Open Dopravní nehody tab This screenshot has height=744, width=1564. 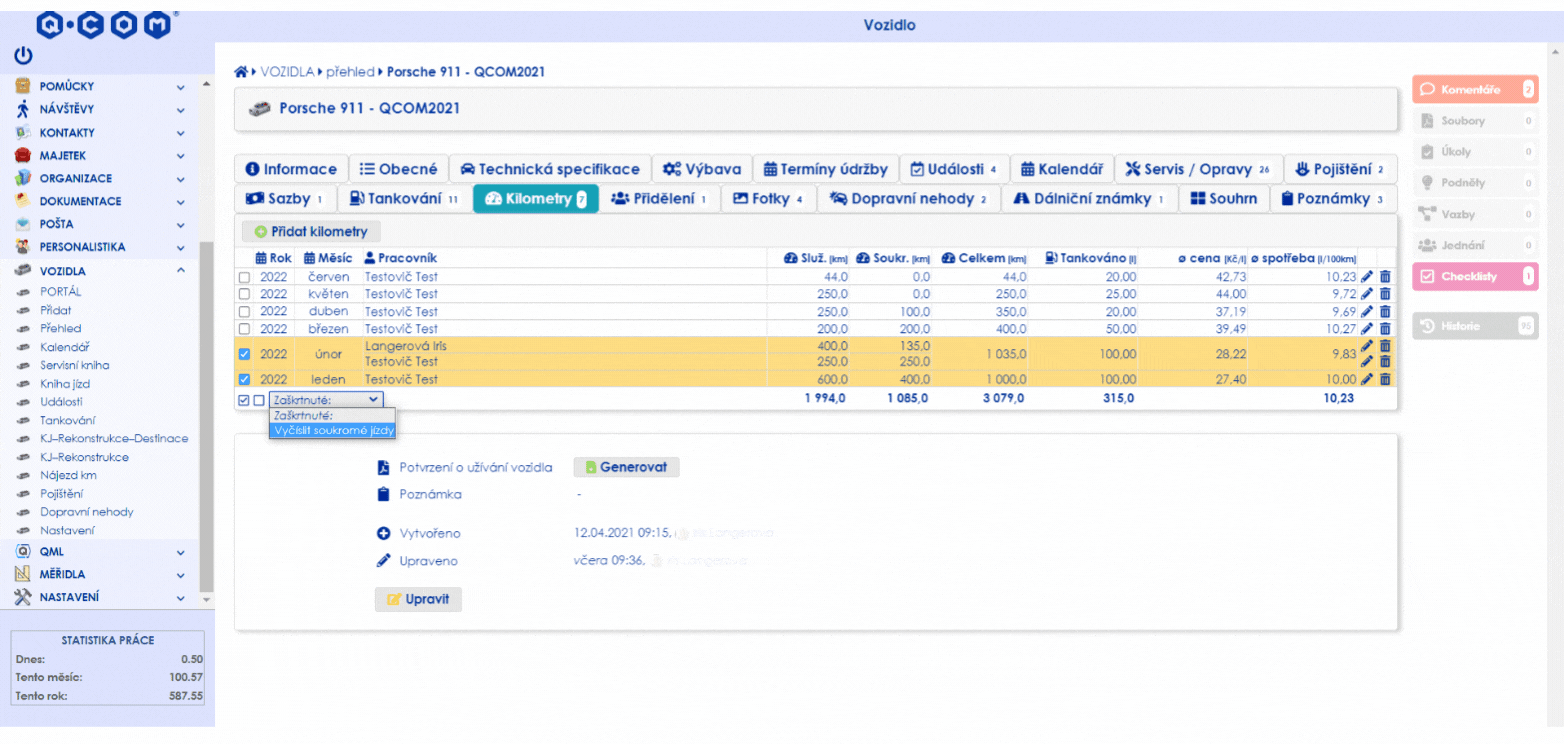(908, 199)
